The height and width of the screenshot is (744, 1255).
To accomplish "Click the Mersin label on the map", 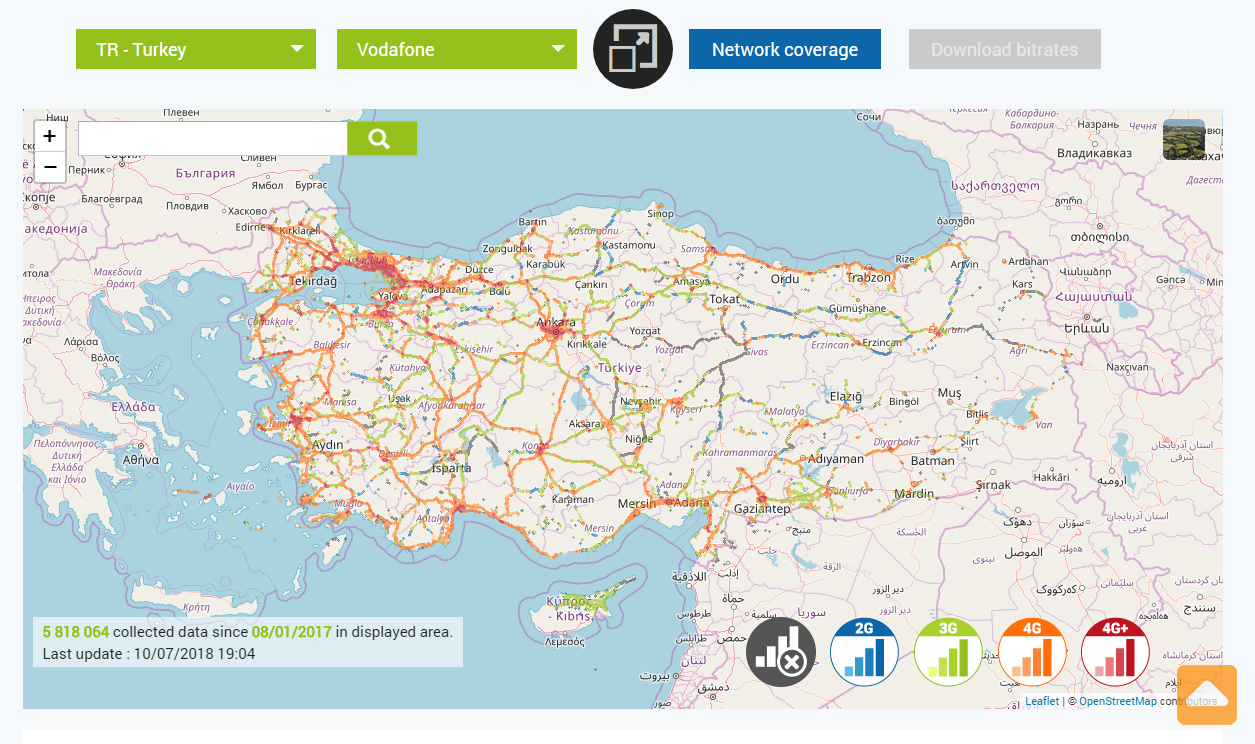I will coord(636,503).
